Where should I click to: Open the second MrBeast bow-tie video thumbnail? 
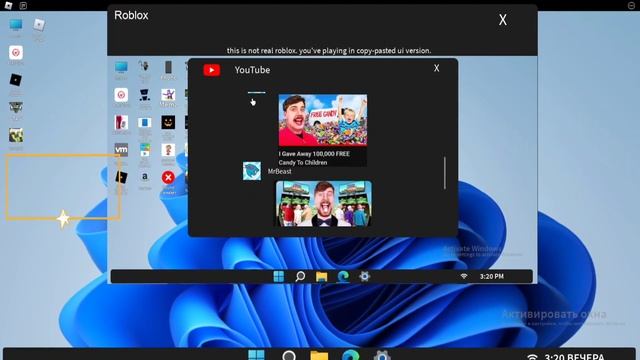point(324,204)
